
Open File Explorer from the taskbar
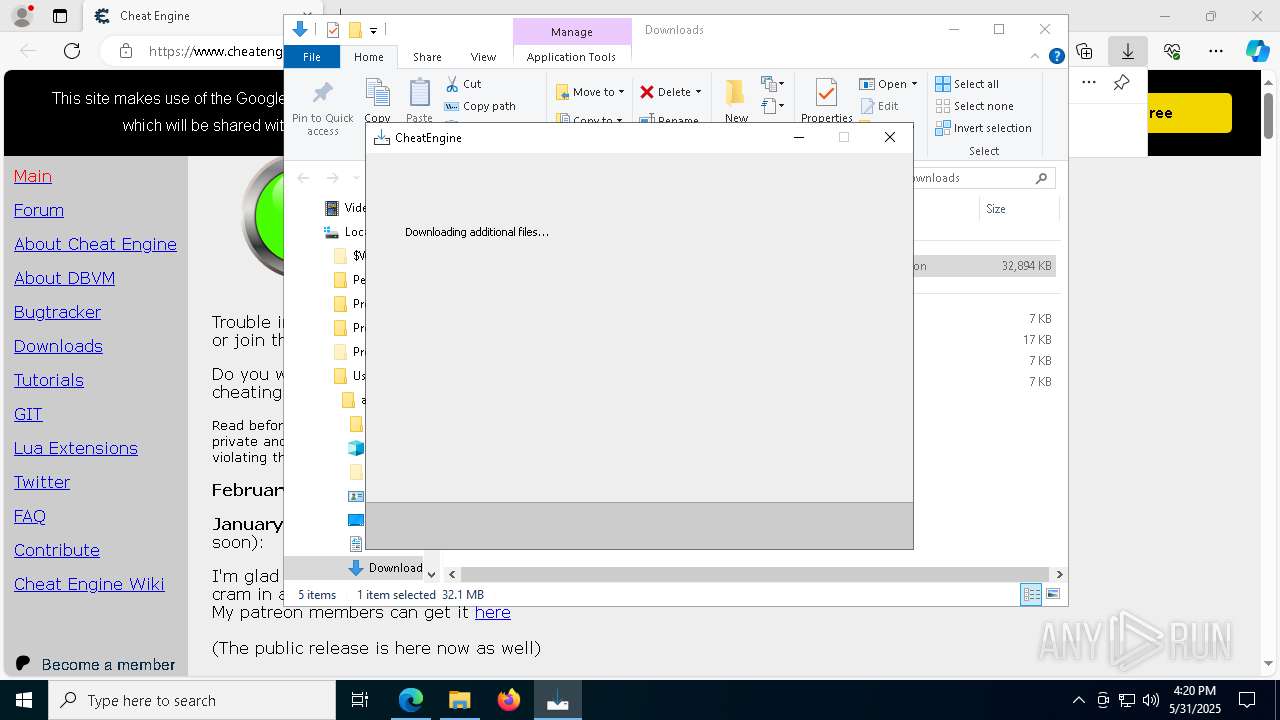point(459,700)
